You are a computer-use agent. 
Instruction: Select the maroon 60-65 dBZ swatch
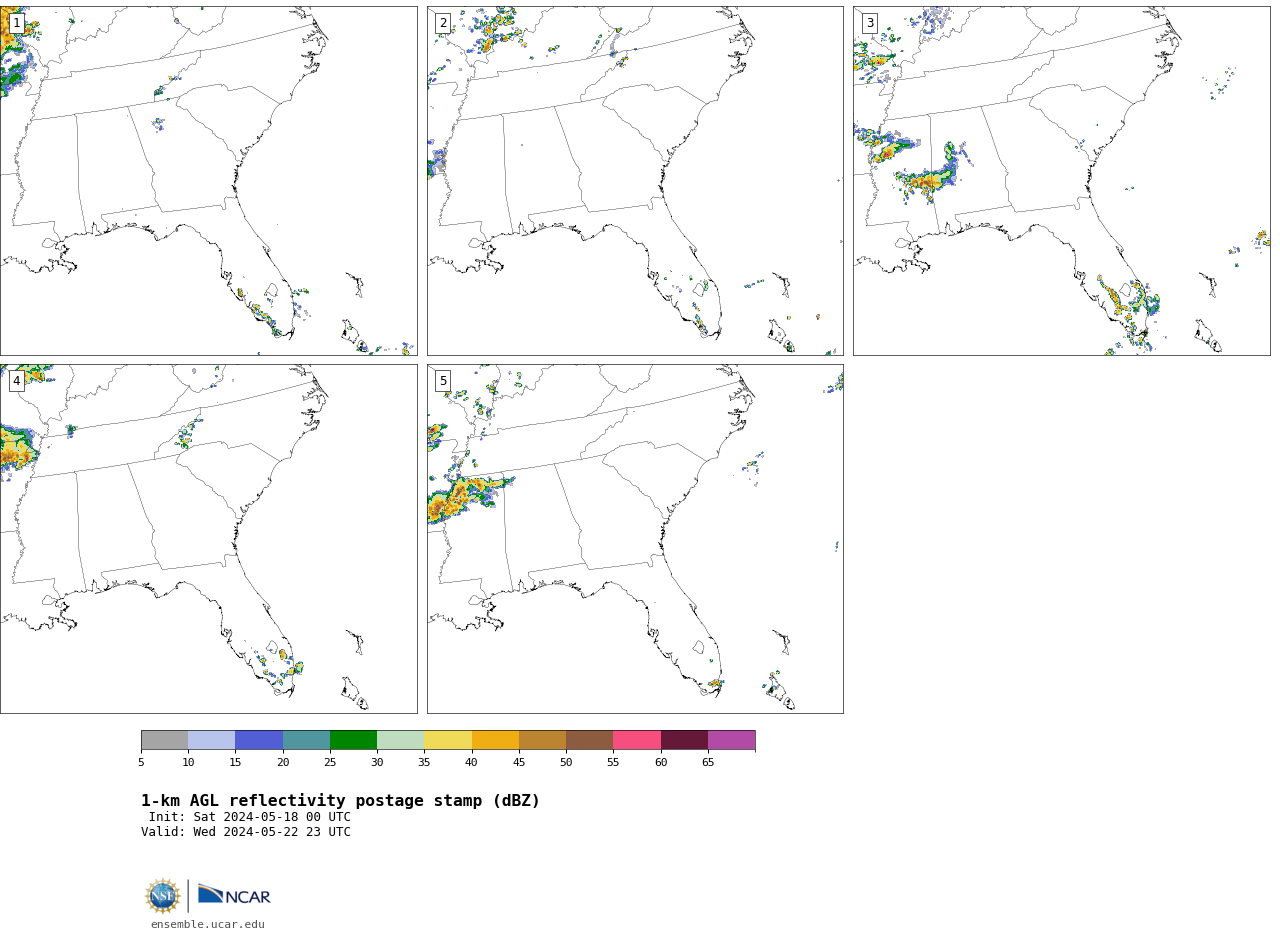684,740
